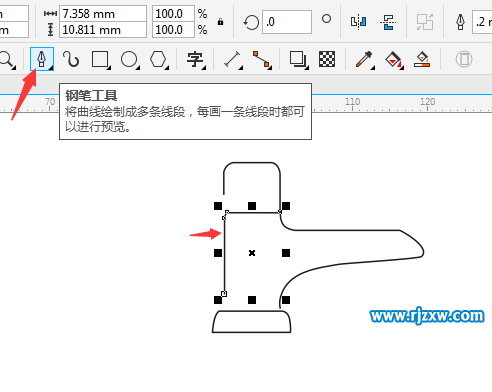
Task: Select the Parallel Dimension tool
Action: [233, 60]
